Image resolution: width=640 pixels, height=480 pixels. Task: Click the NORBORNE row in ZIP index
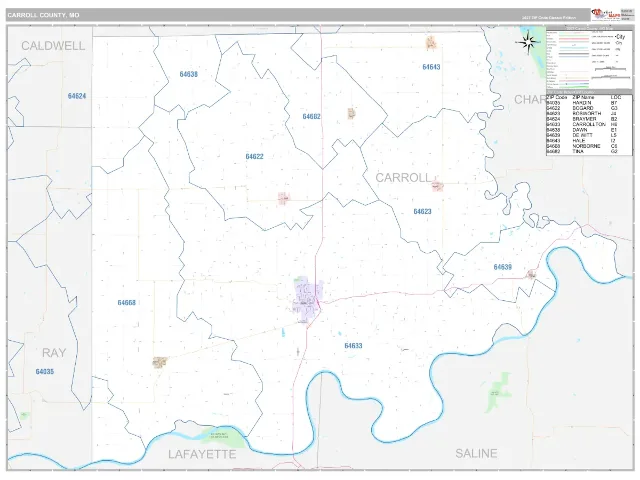point(584,146)
